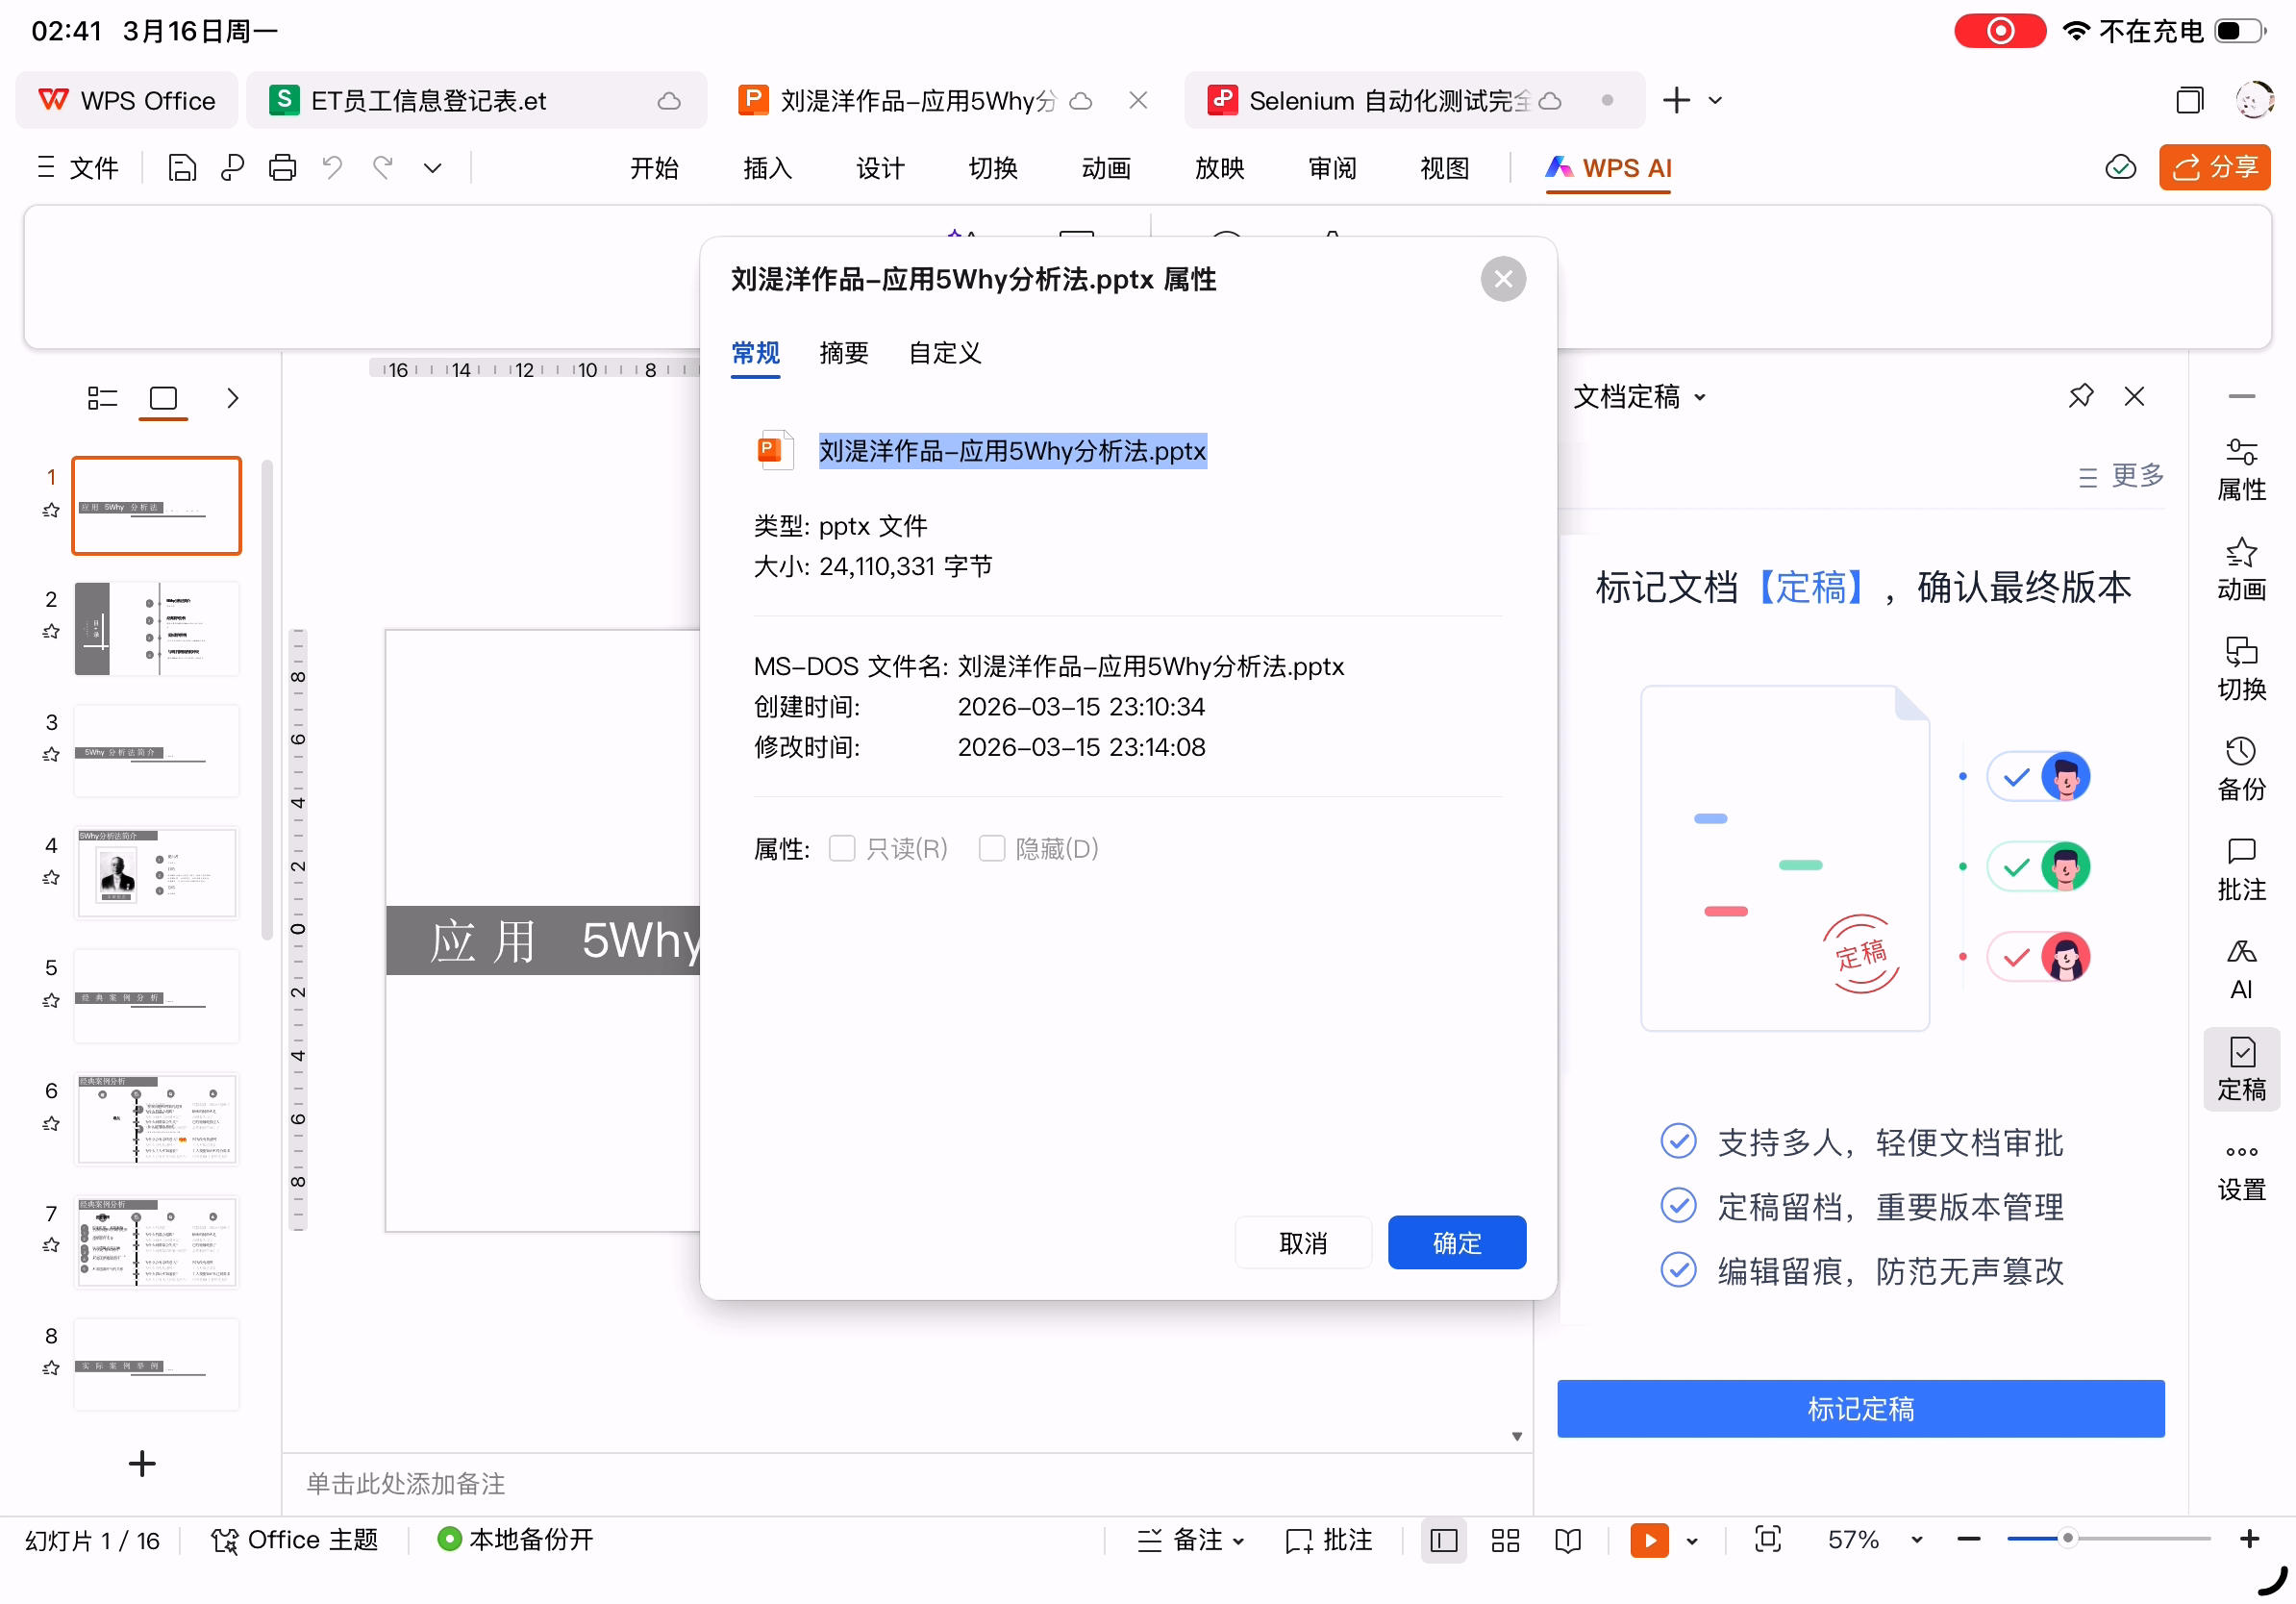
Task: Expand the 备注 notes dropdown
Action: tap(1238, 1541)
